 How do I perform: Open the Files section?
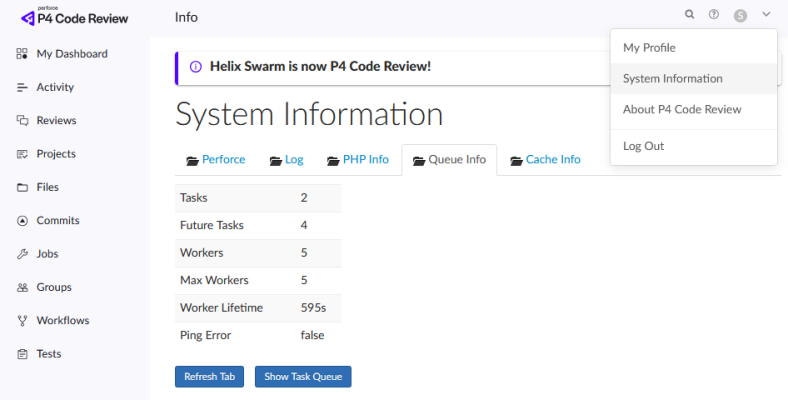coord(47,187)
